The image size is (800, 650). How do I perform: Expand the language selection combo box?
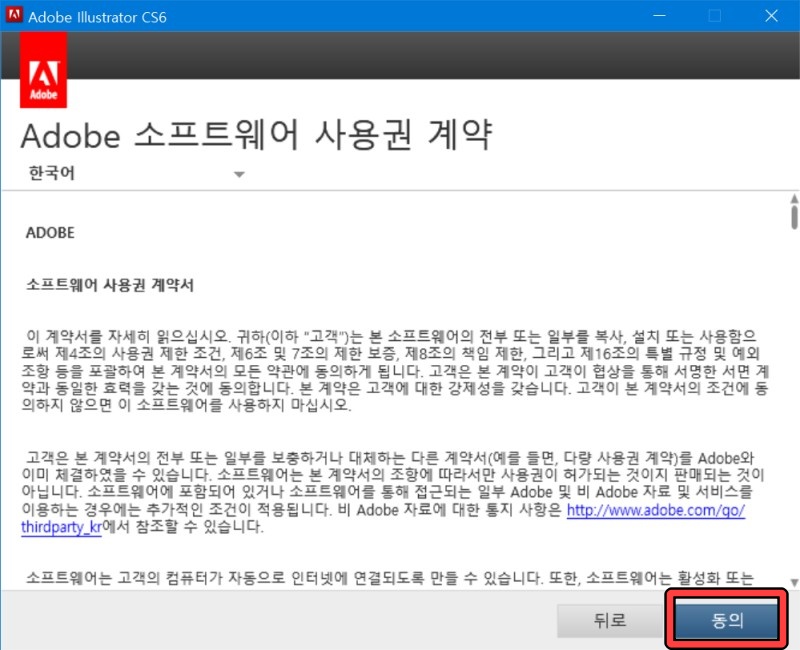tap(130, 174)
